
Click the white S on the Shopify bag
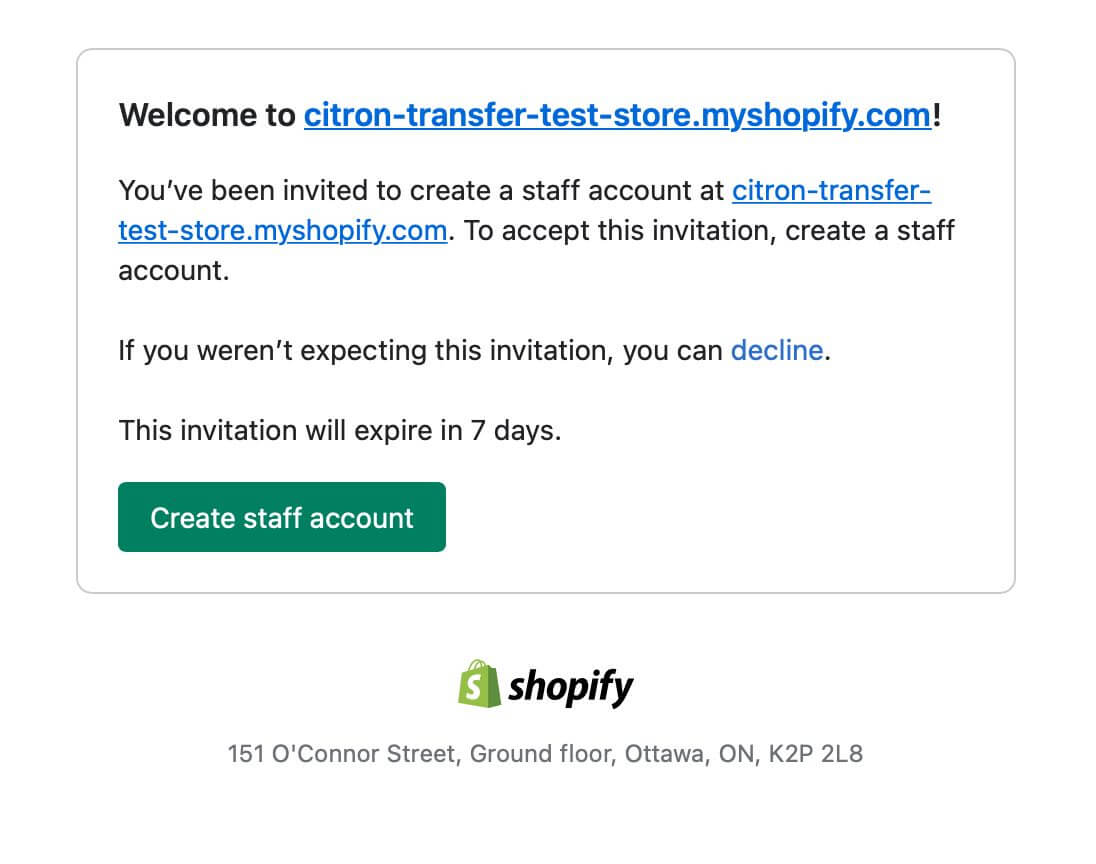point(474,686)
